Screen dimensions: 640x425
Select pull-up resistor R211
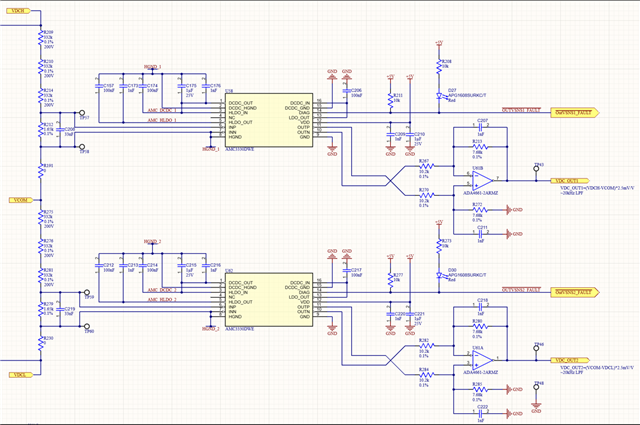391,100
